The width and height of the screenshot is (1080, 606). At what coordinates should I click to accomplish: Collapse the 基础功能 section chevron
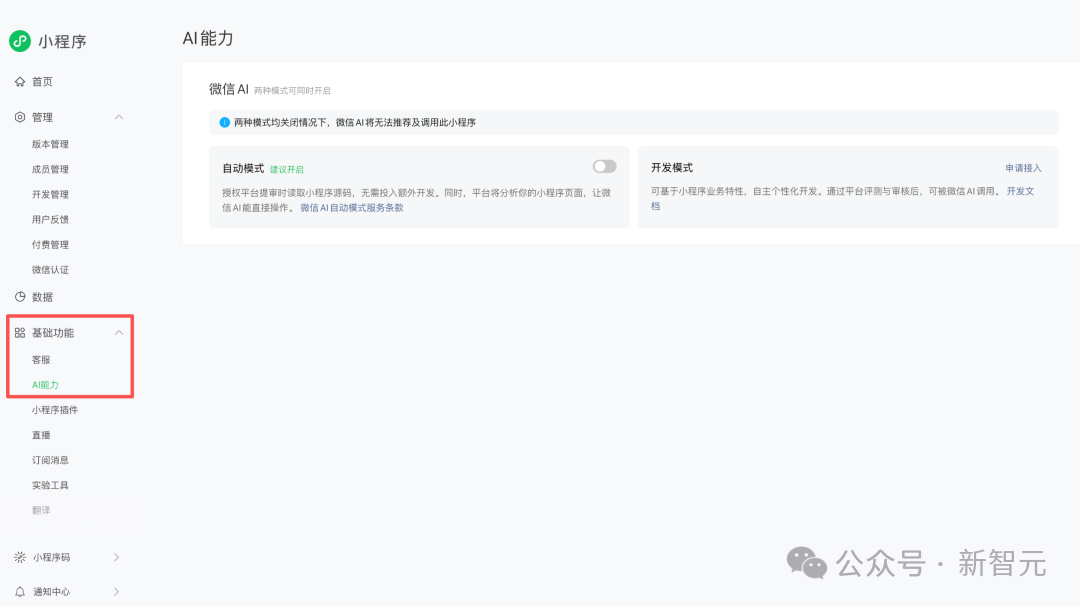[118, 333]
